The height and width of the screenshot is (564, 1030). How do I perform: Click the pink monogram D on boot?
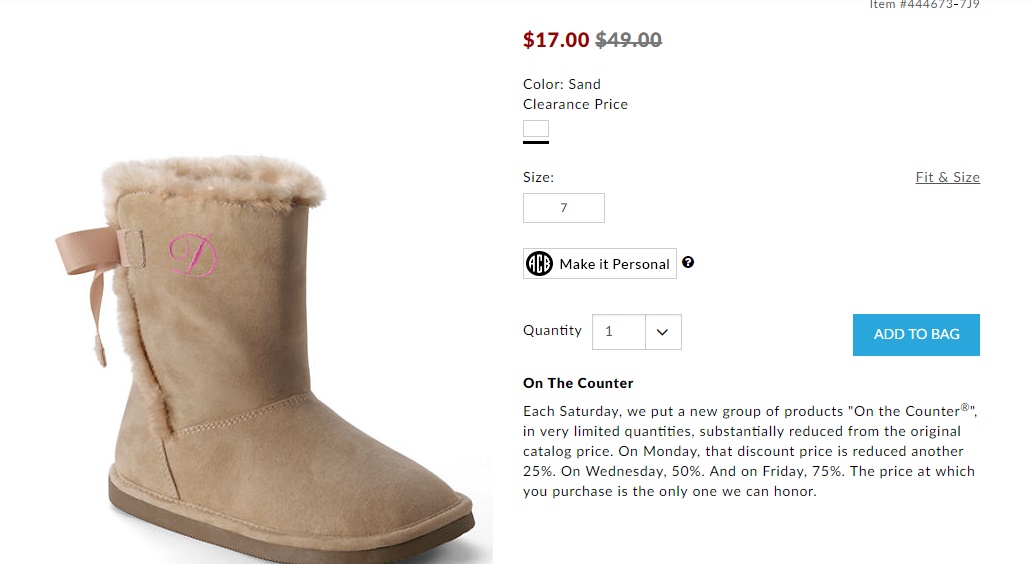(193, 255)
